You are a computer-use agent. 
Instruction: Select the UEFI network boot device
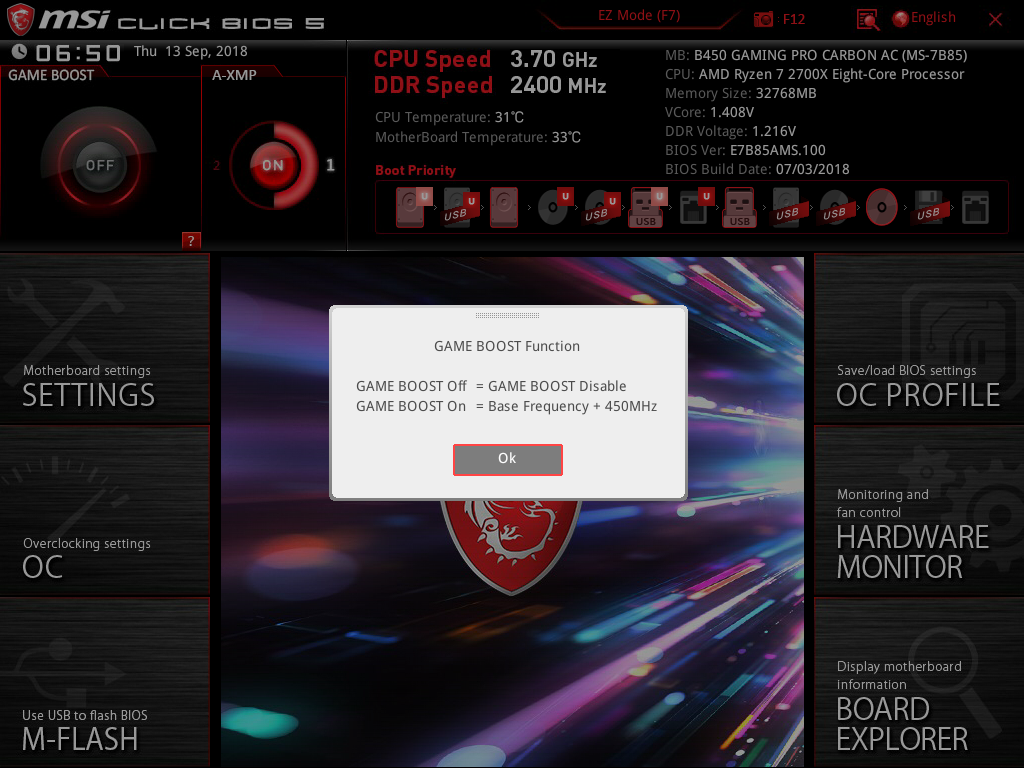695,207
